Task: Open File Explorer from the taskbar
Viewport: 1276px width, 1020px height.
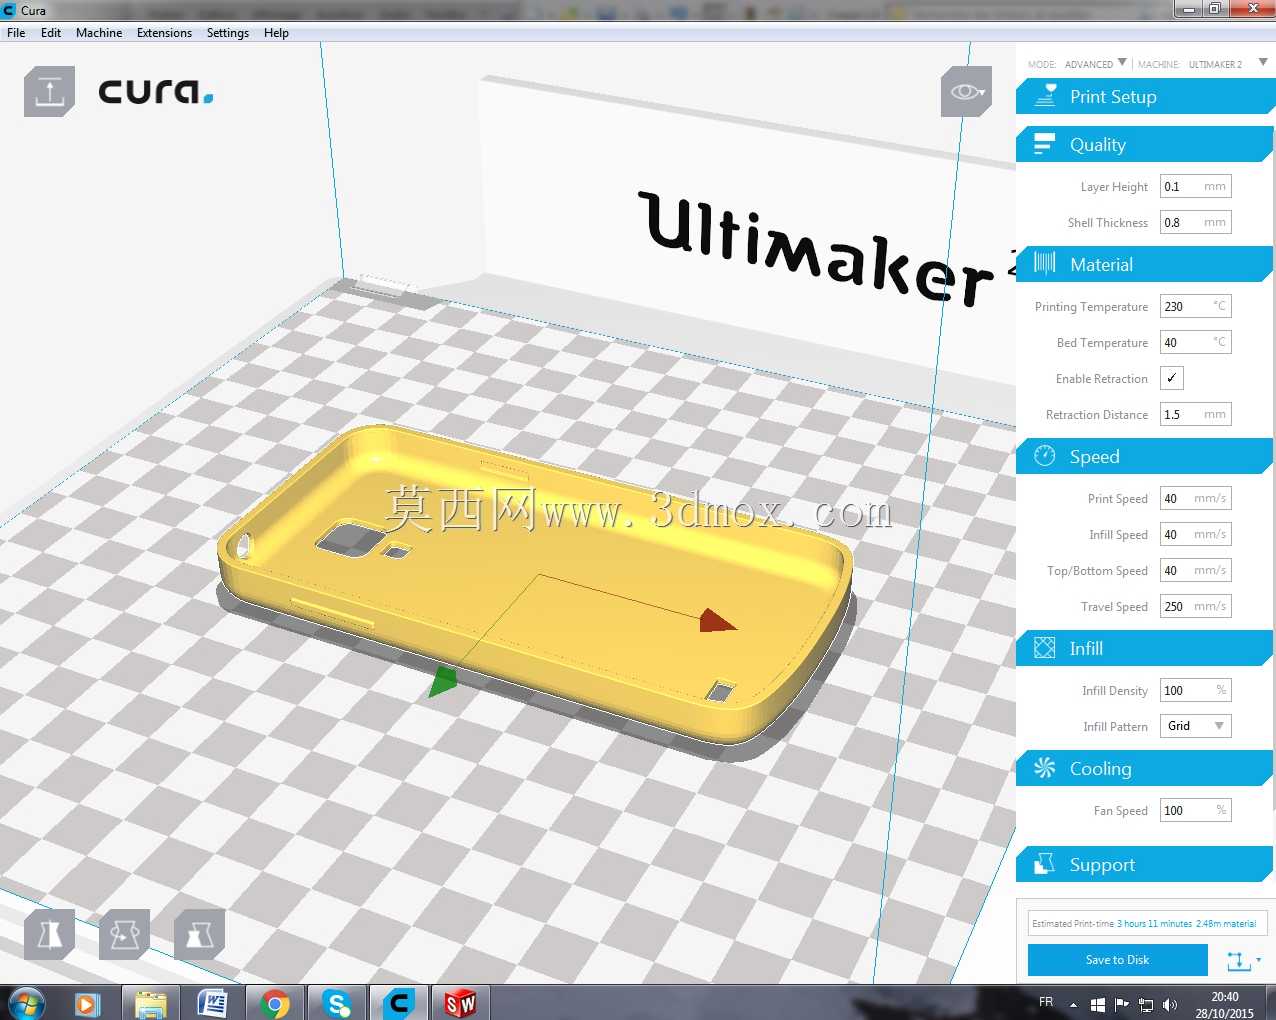Action: 150,1003
